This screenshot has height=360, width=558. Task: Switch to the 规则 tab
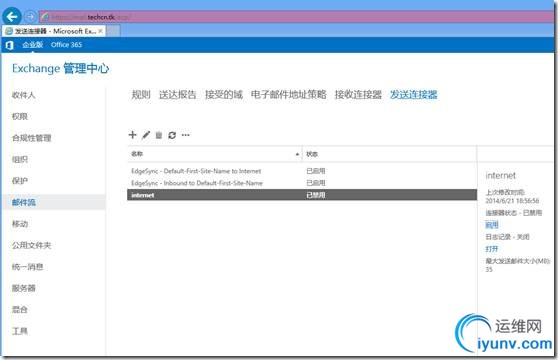click(x=141, y=95)
